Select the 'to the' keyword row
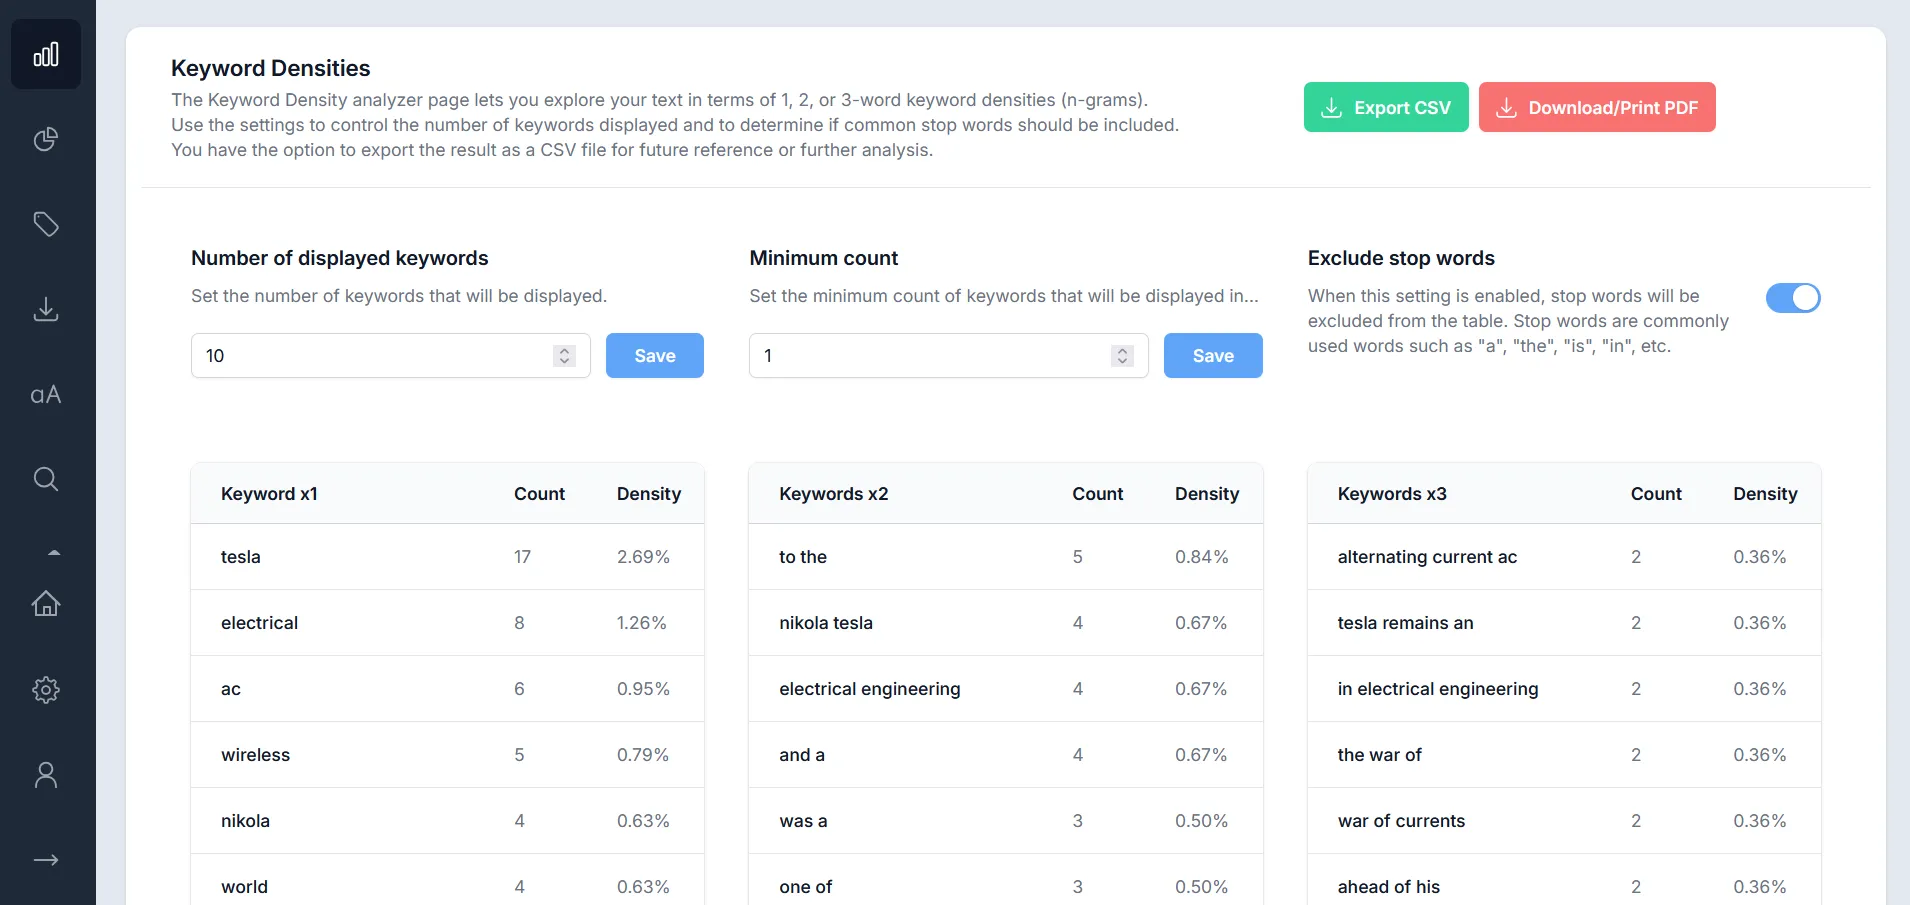The width and height of the screenshot is (1910, 905). [1006, 557]
